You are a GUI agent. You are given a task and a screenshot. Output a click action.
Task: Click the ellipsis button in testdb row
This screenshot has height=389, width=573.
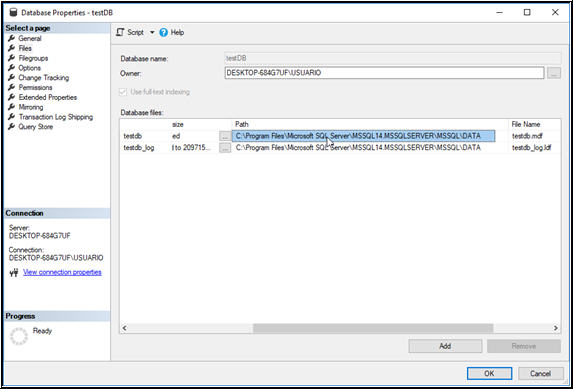(x=225, y=136)
